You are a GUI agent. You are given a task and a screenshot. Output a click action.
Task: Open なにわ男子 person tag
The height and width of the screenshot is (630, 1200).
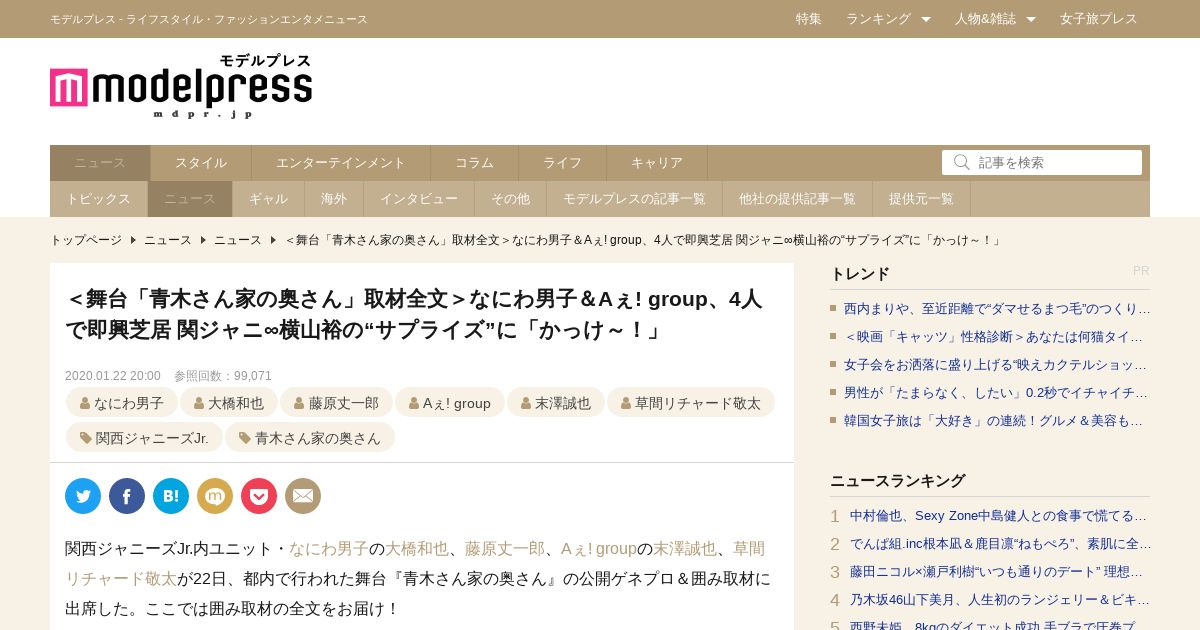(x=122, y=403)
